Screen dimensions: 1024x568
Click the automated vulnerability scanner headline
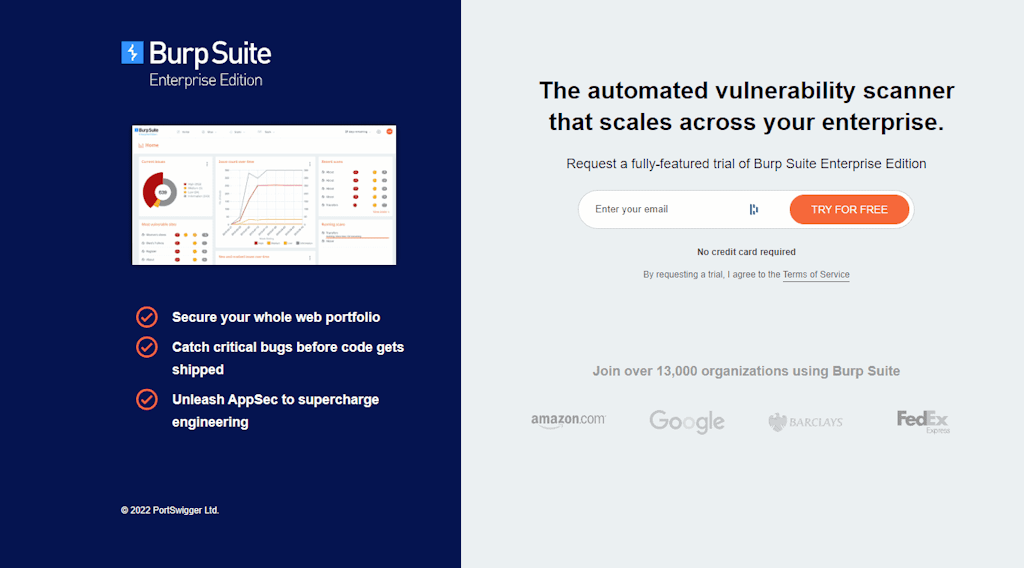pos(746,106)
